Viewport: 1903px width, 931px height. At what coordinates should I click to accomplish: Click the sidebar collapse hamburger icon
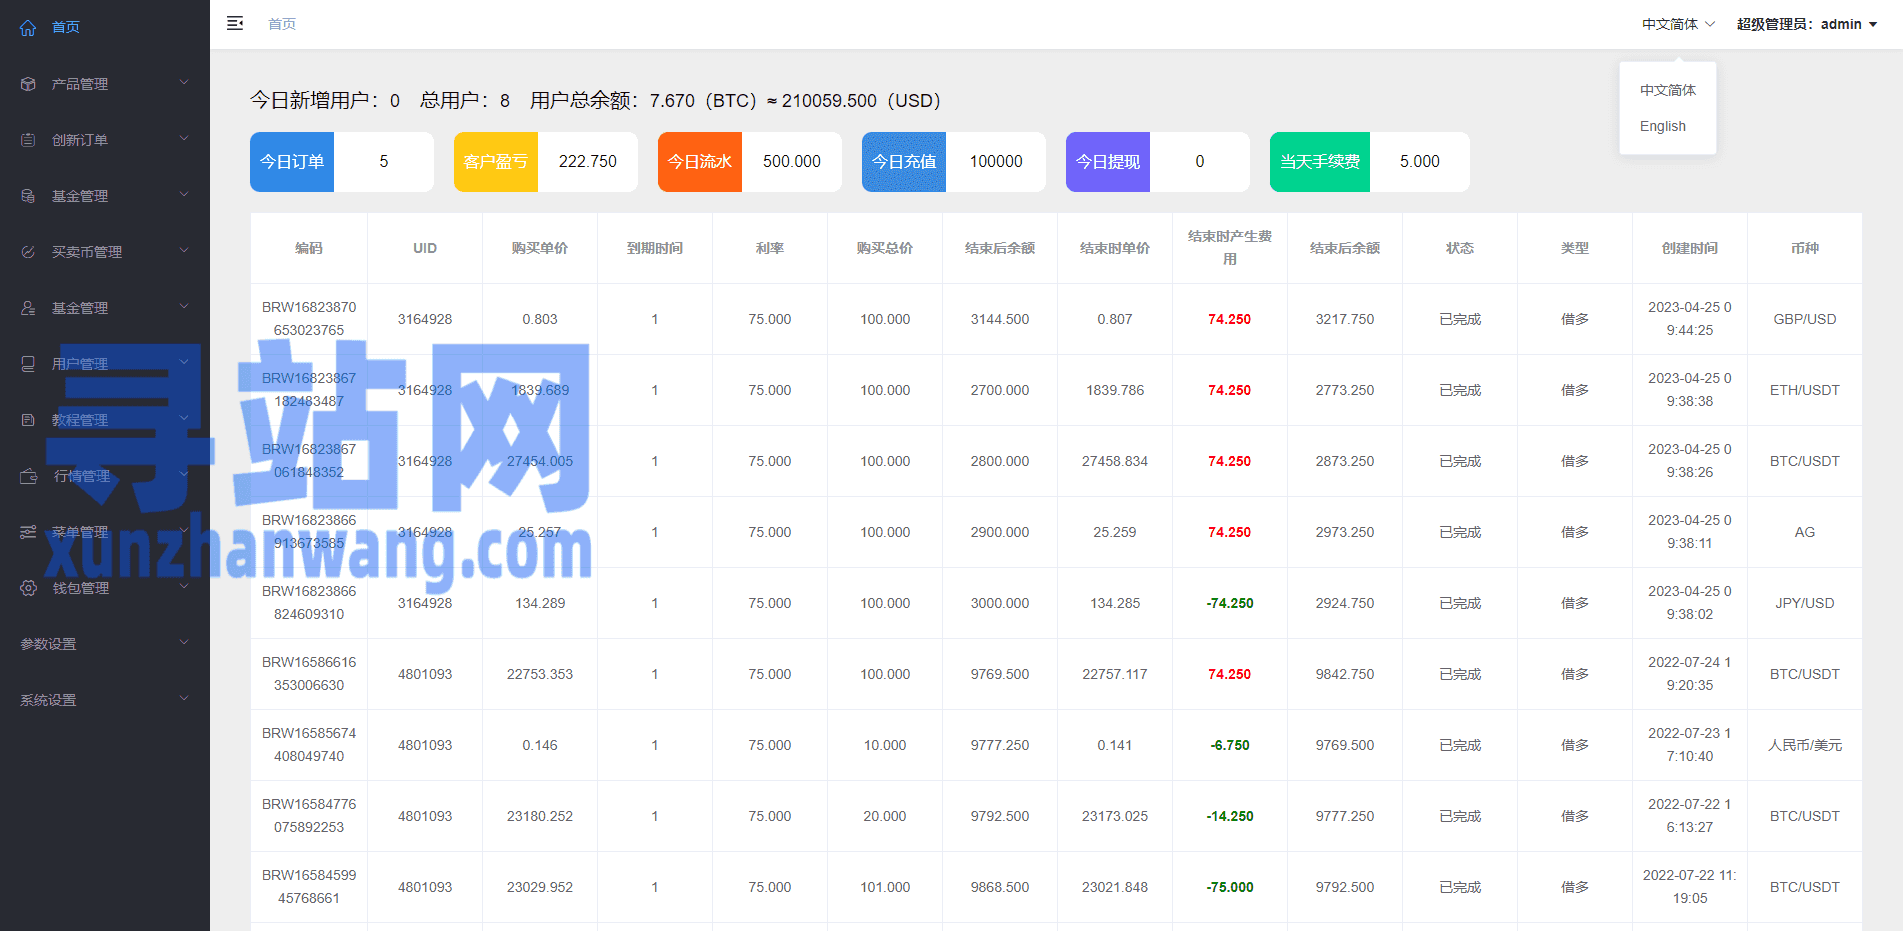click(x=235, y=23)
